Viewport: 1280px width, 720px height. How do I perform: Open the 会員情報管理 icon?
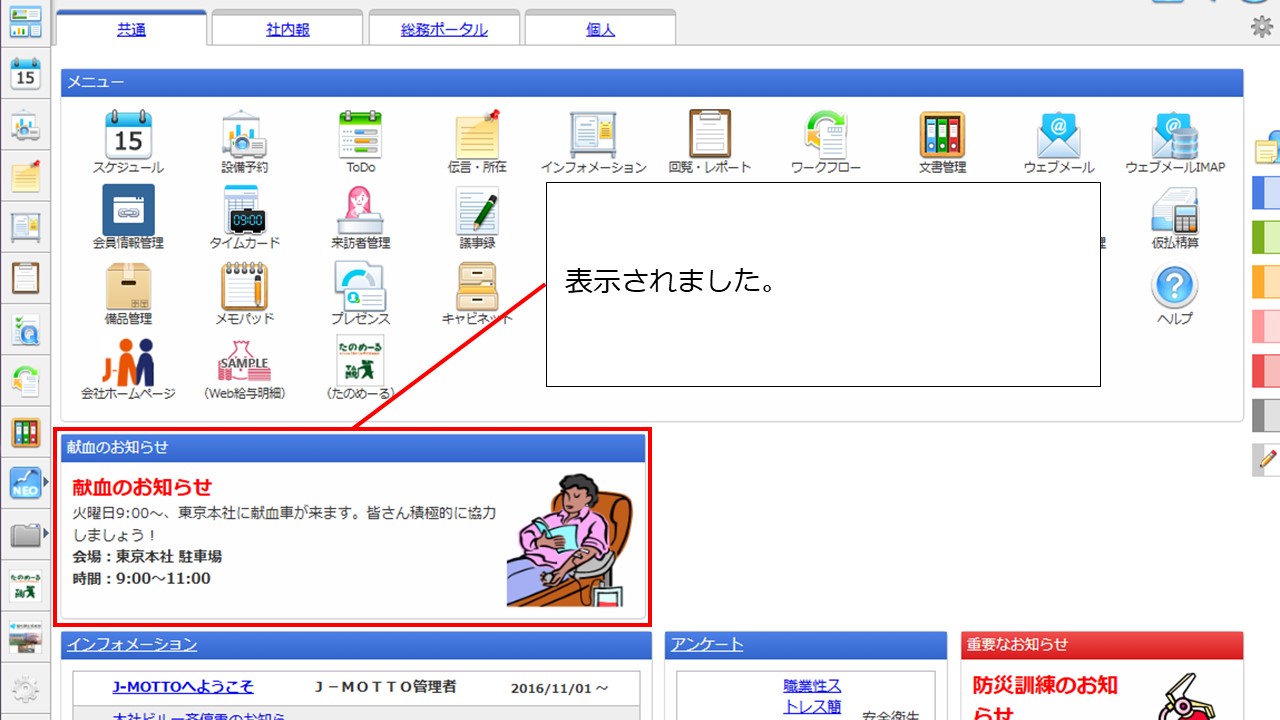click(128, 210)
